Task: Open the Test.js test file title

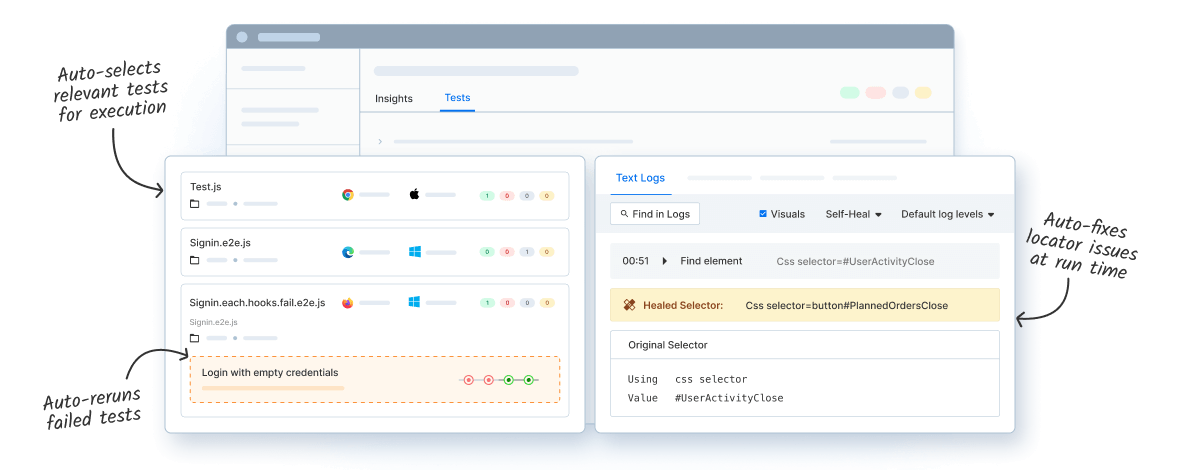Action: coord(205,186)
